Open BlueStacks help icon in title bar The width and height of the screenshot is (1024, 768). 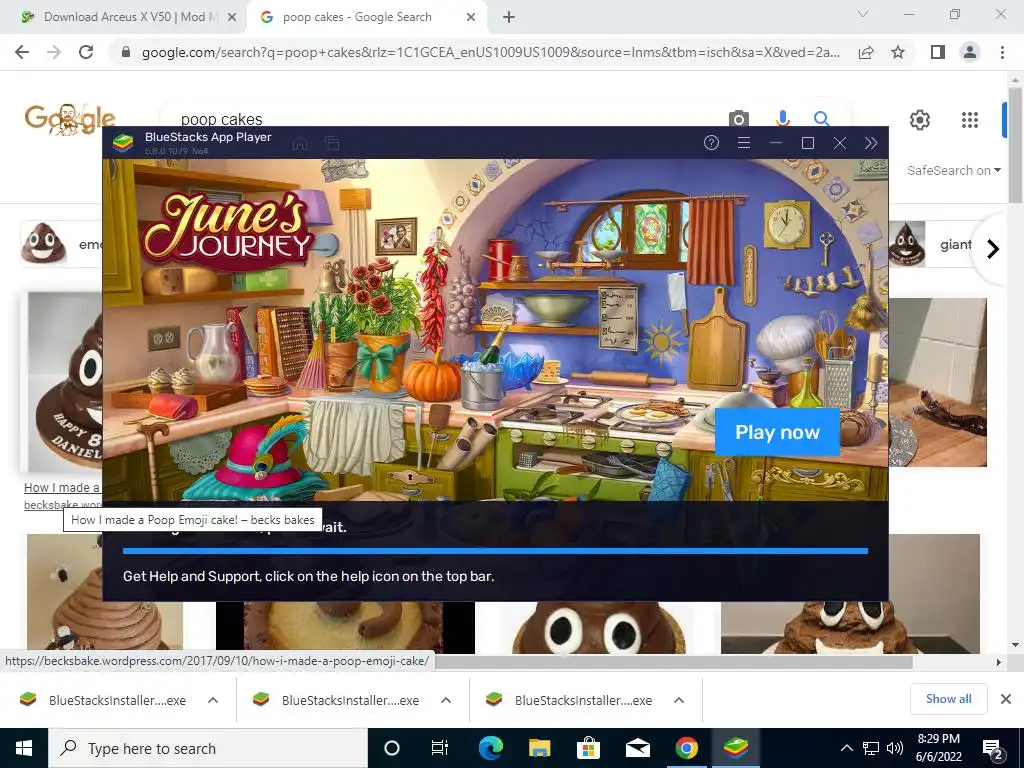[711, 143]
